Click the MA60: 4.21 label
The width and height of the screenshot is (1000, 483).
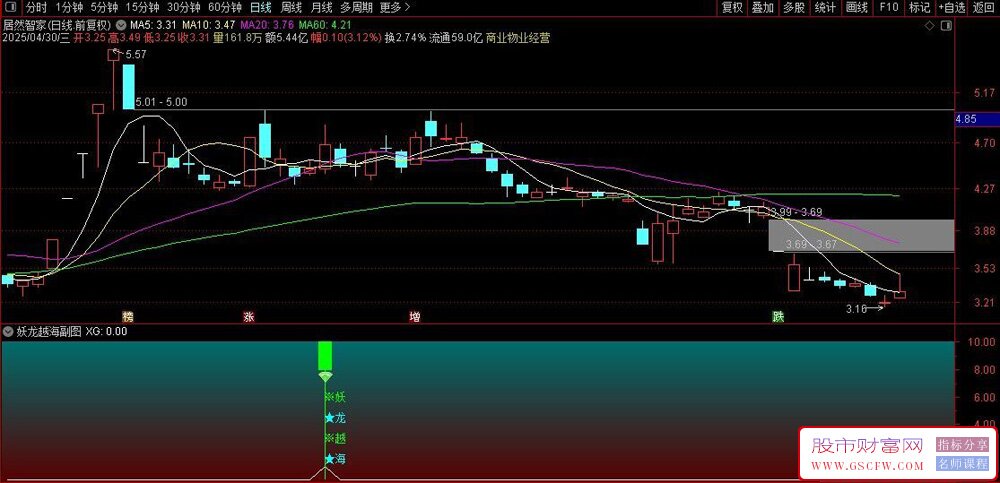(325, 25)
